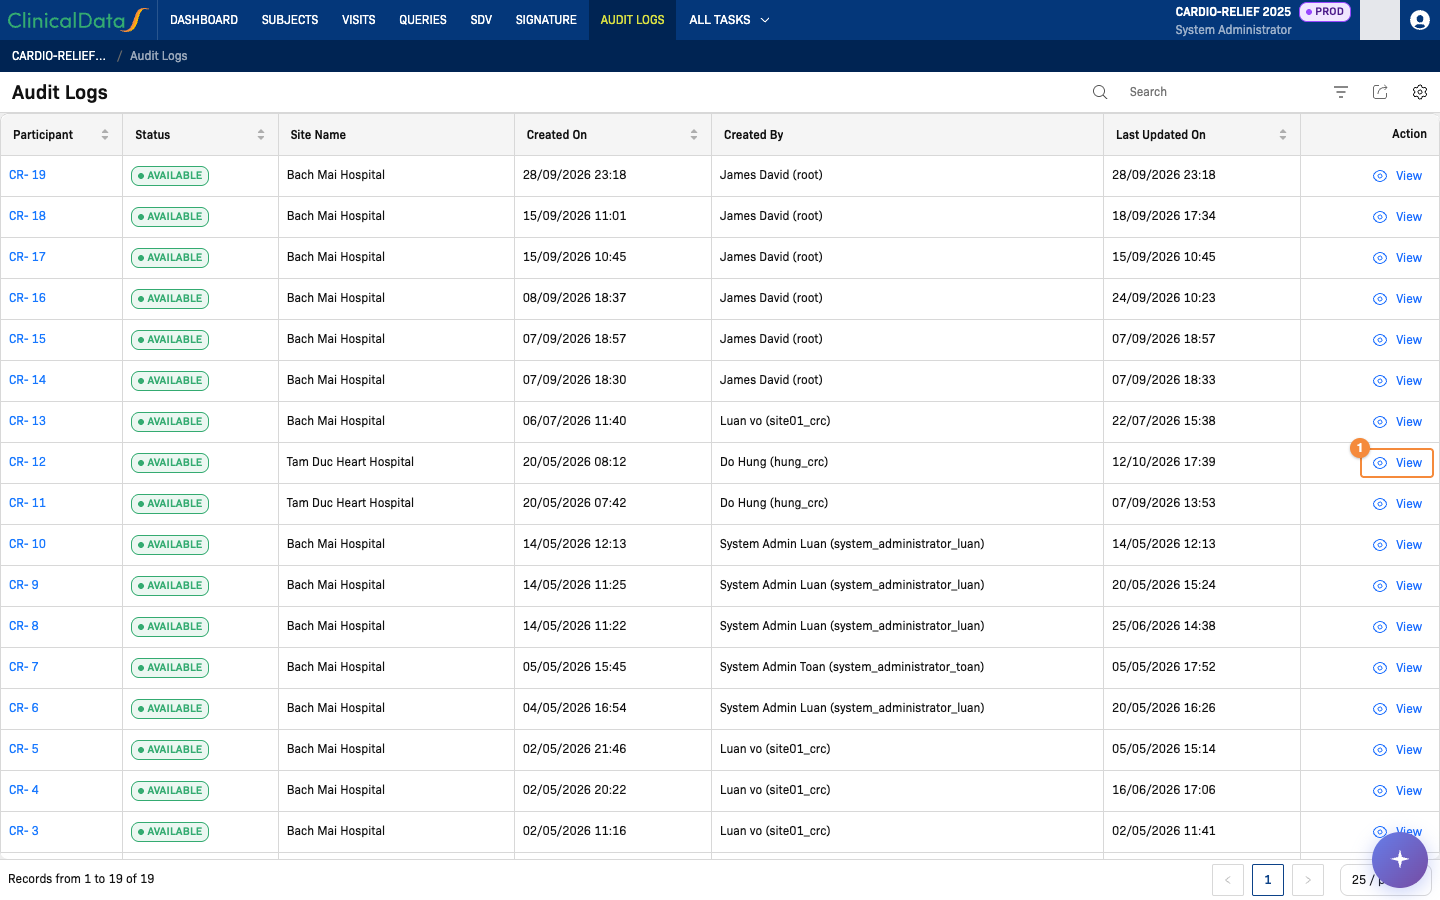The height and width of the screenshot is (900, 1440).
Task: Sort by Last Updated On arrows
Action: pyautogui.click(x=1283, y=135)
